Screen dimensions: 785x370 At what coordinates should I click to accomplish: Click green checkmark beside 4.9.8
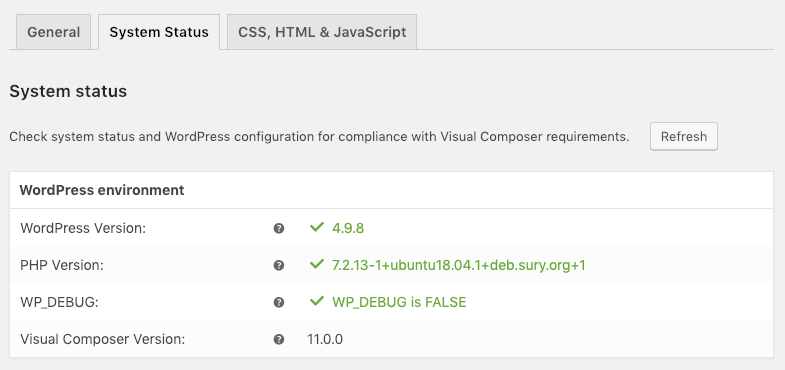point(317,227)
